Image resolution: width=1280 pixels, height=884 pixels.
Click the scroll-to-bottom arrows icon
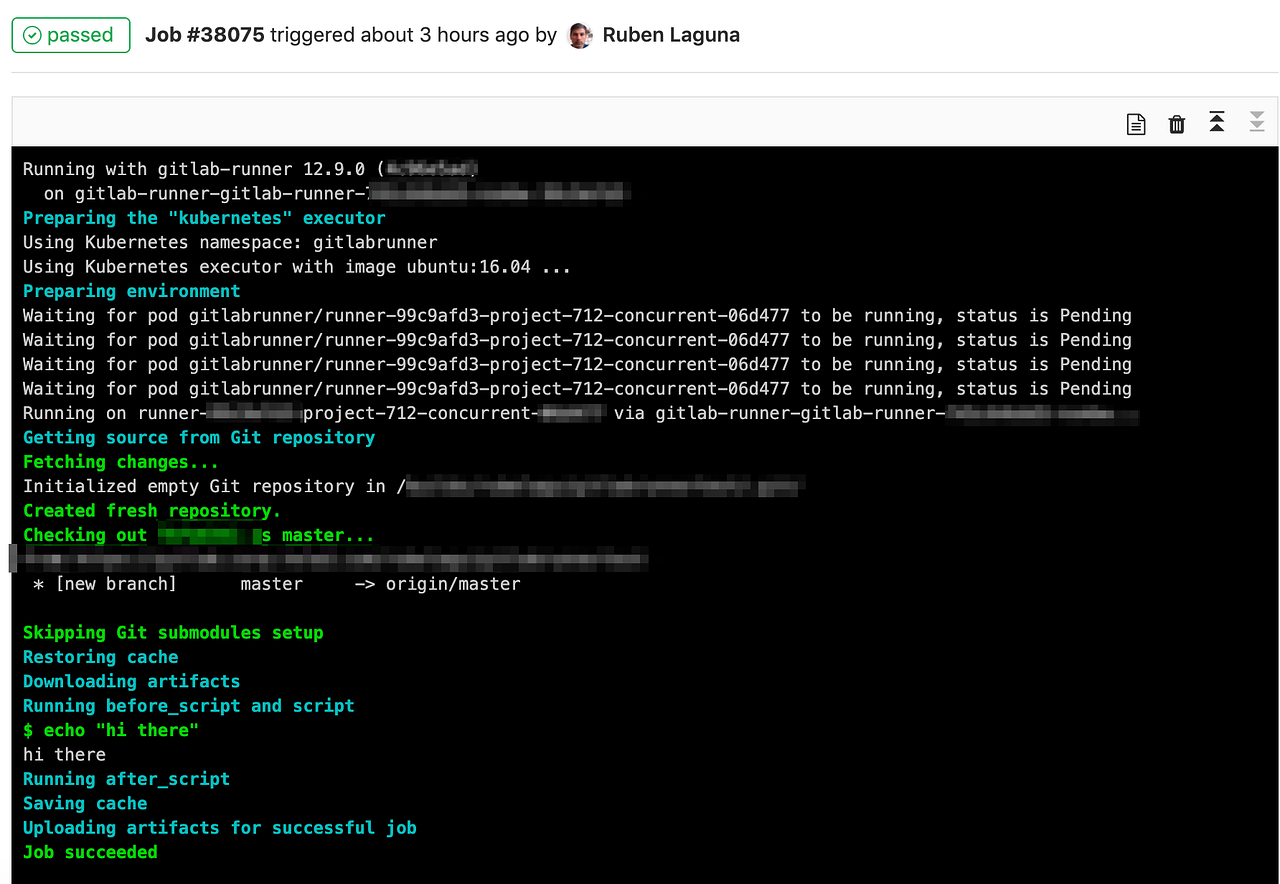(1256, 122)
